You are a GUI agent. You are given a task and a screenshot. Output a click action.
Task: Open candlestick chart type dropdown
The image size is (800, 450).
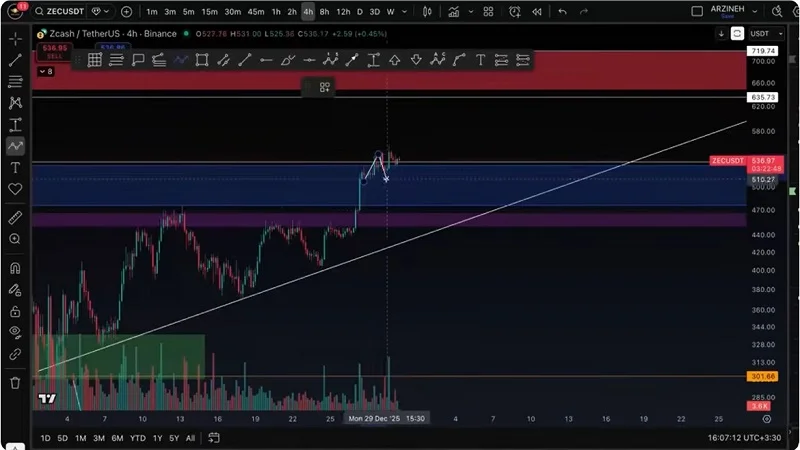point(427,12)
